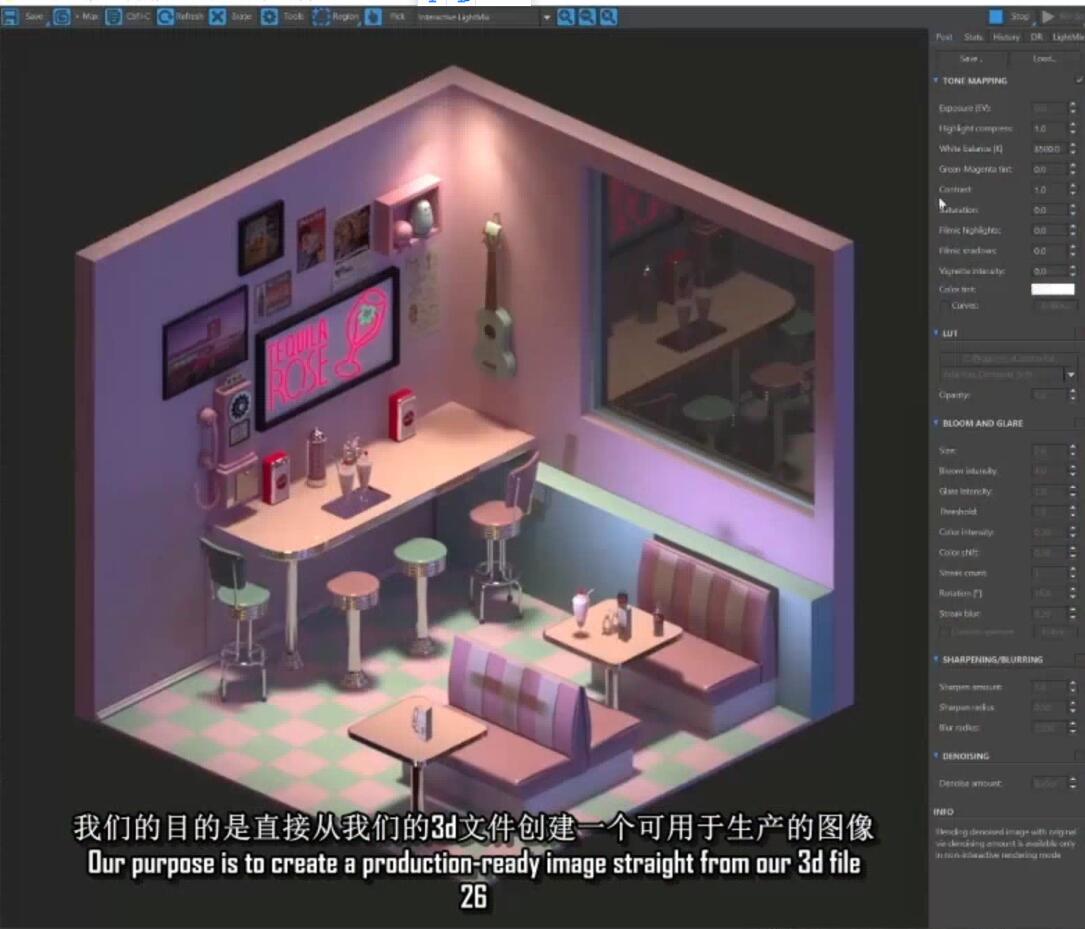Select the Pick hand tool
The image size is (1085, 929).
pos(373,17)
